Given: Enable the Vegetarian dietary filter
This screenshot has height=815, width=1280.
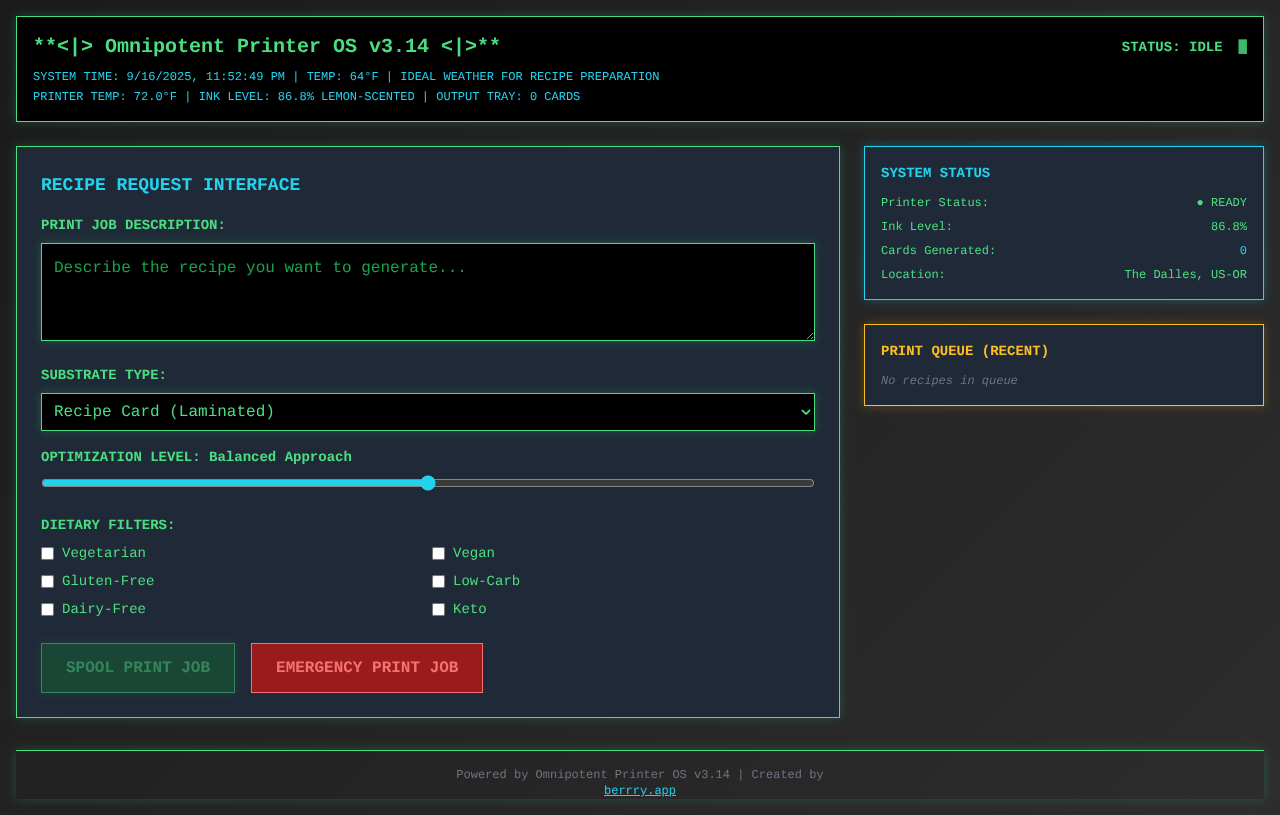Looking at the screenshot, I should (x=47, y=553).
